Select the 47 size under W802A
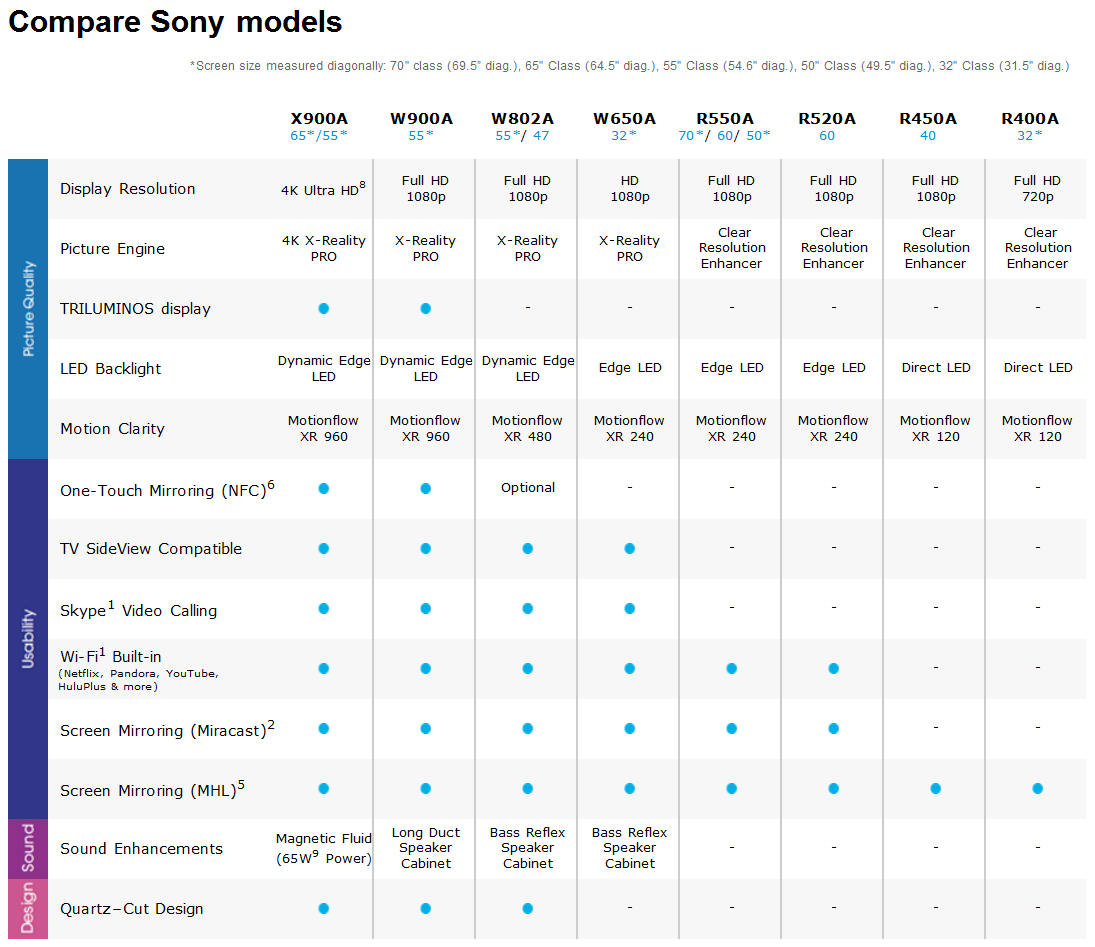 pos(541,135)
